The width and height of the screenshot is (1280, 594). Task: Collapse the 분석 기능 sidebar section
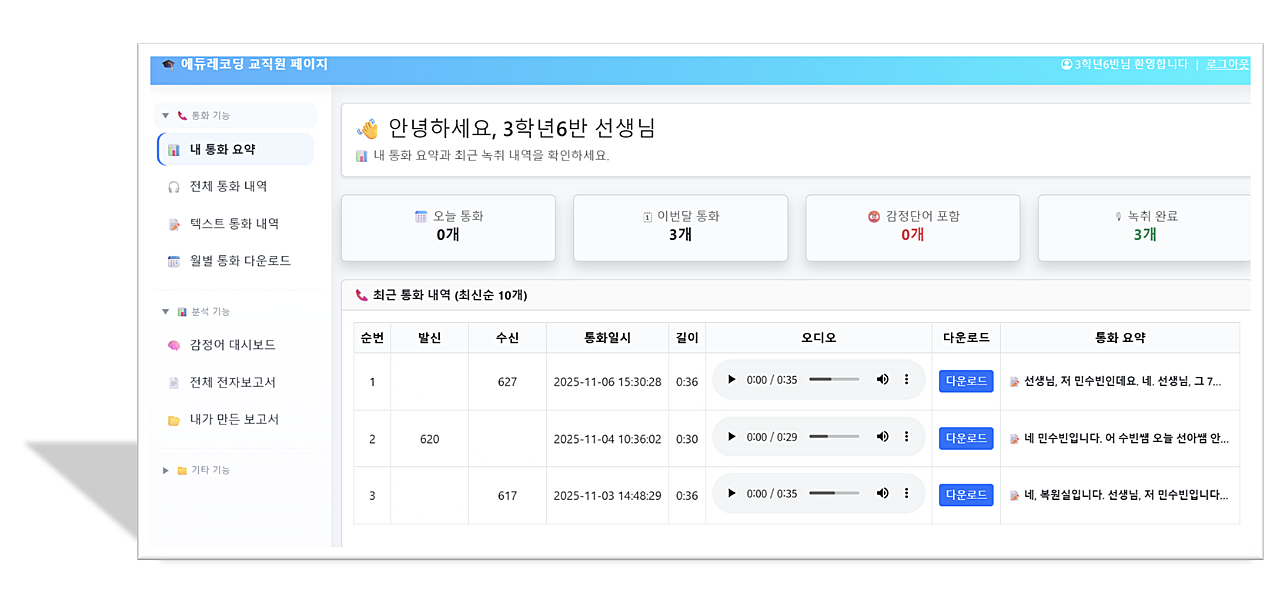tap(166, 312)
